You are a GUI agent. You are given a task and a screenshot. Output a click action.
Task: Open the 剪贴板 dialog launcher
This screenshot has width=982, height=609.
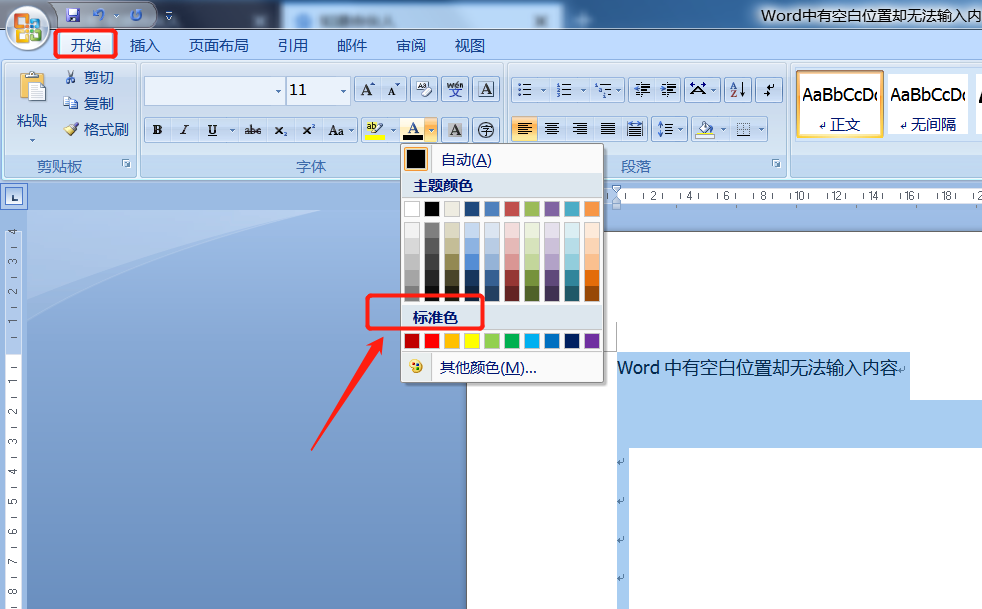point(127,164)
